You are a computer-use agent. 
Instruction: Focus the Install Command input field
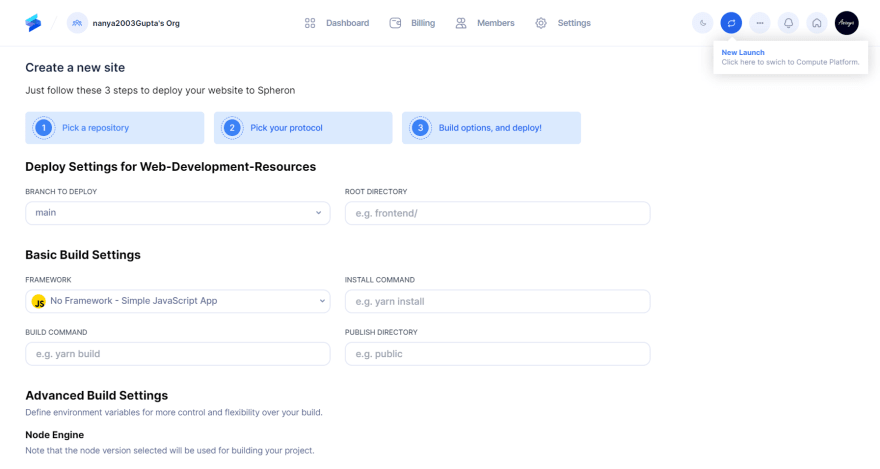(497, 301)
